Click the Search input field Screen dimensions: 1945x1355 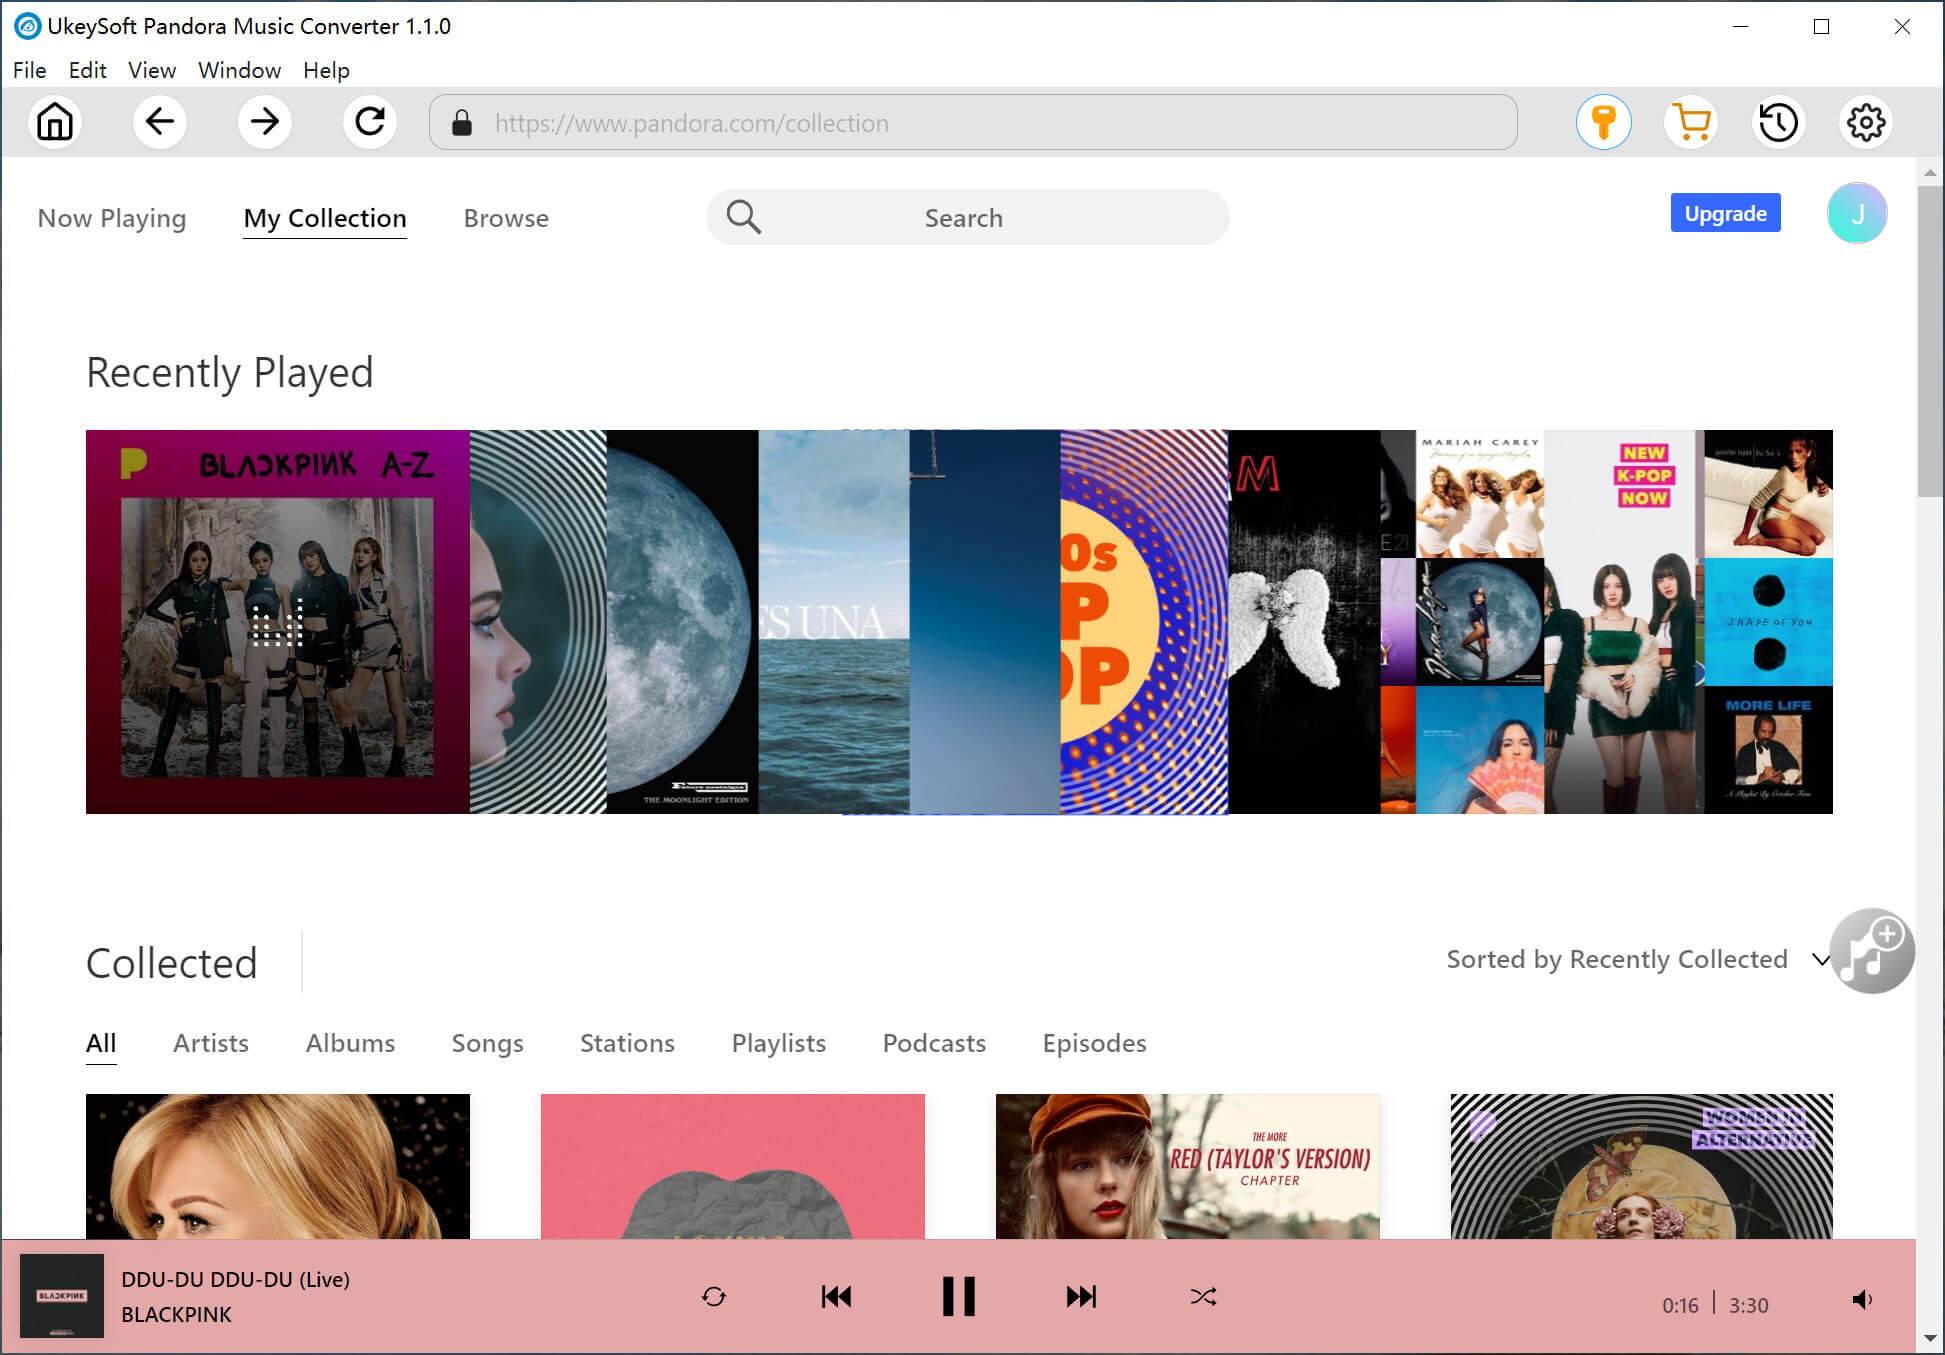964,217
